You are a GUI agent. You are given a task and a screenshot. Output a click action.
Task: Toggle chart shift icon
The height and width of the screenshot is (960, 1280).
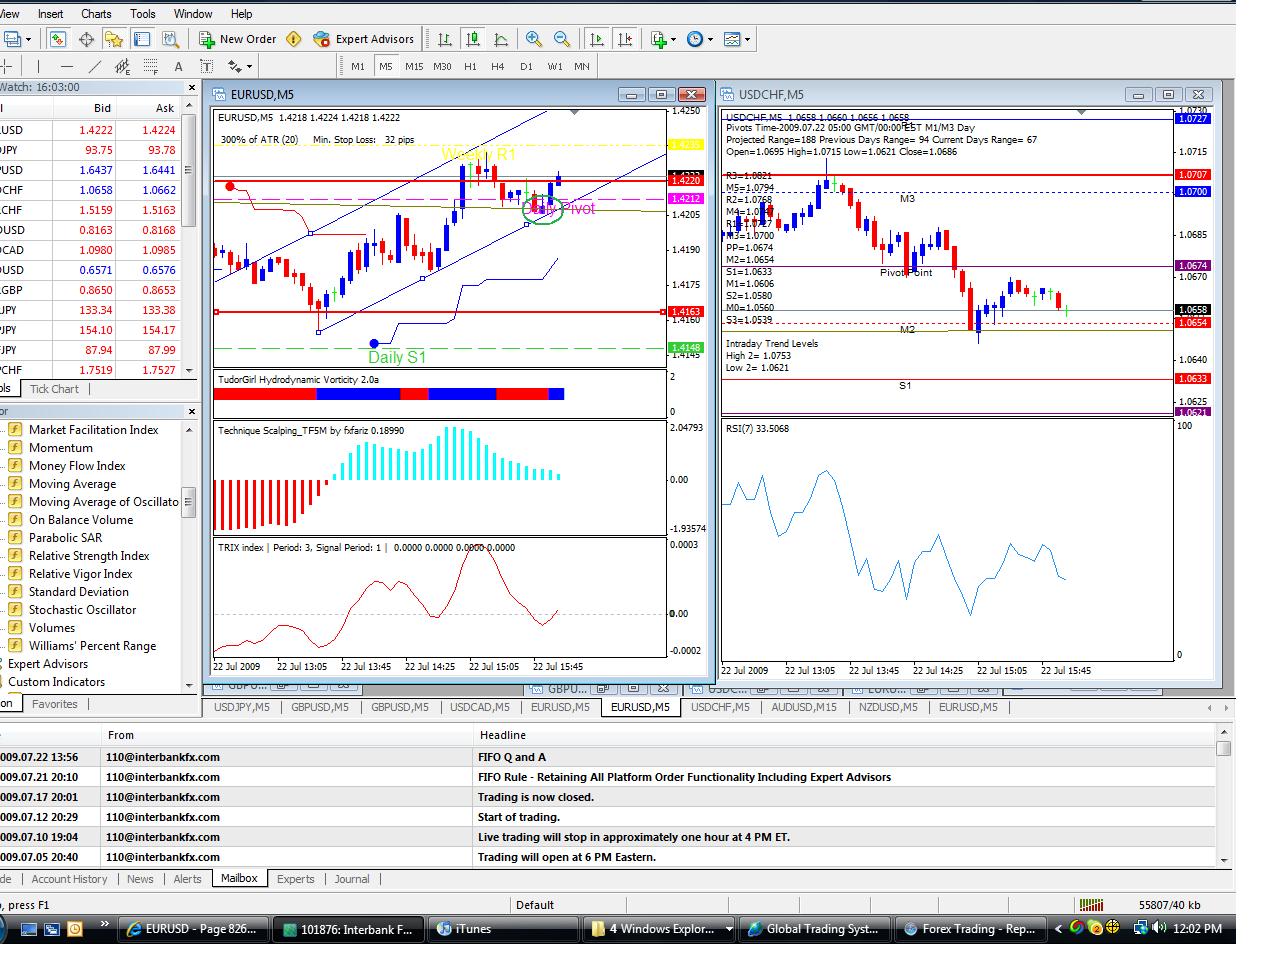tap(625, 39)
